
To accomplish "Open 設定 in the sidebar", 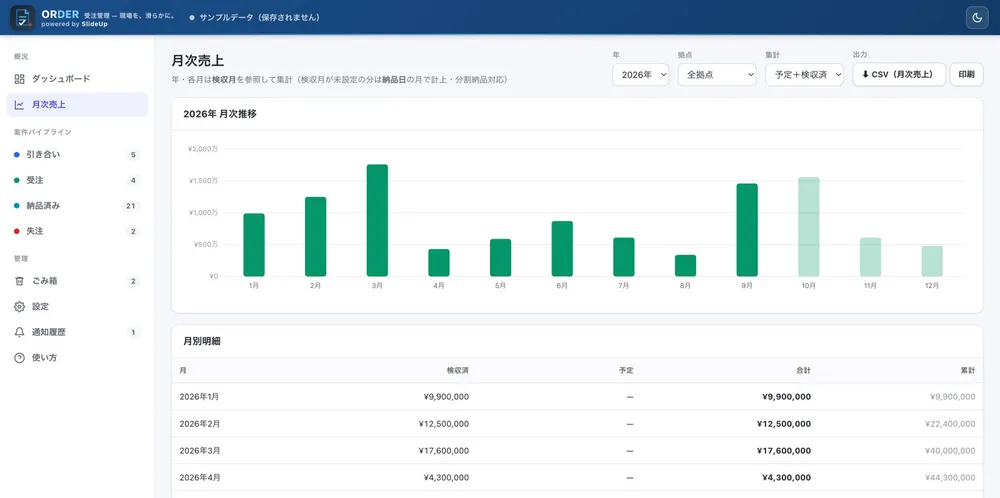I will (x=77, y=307).
